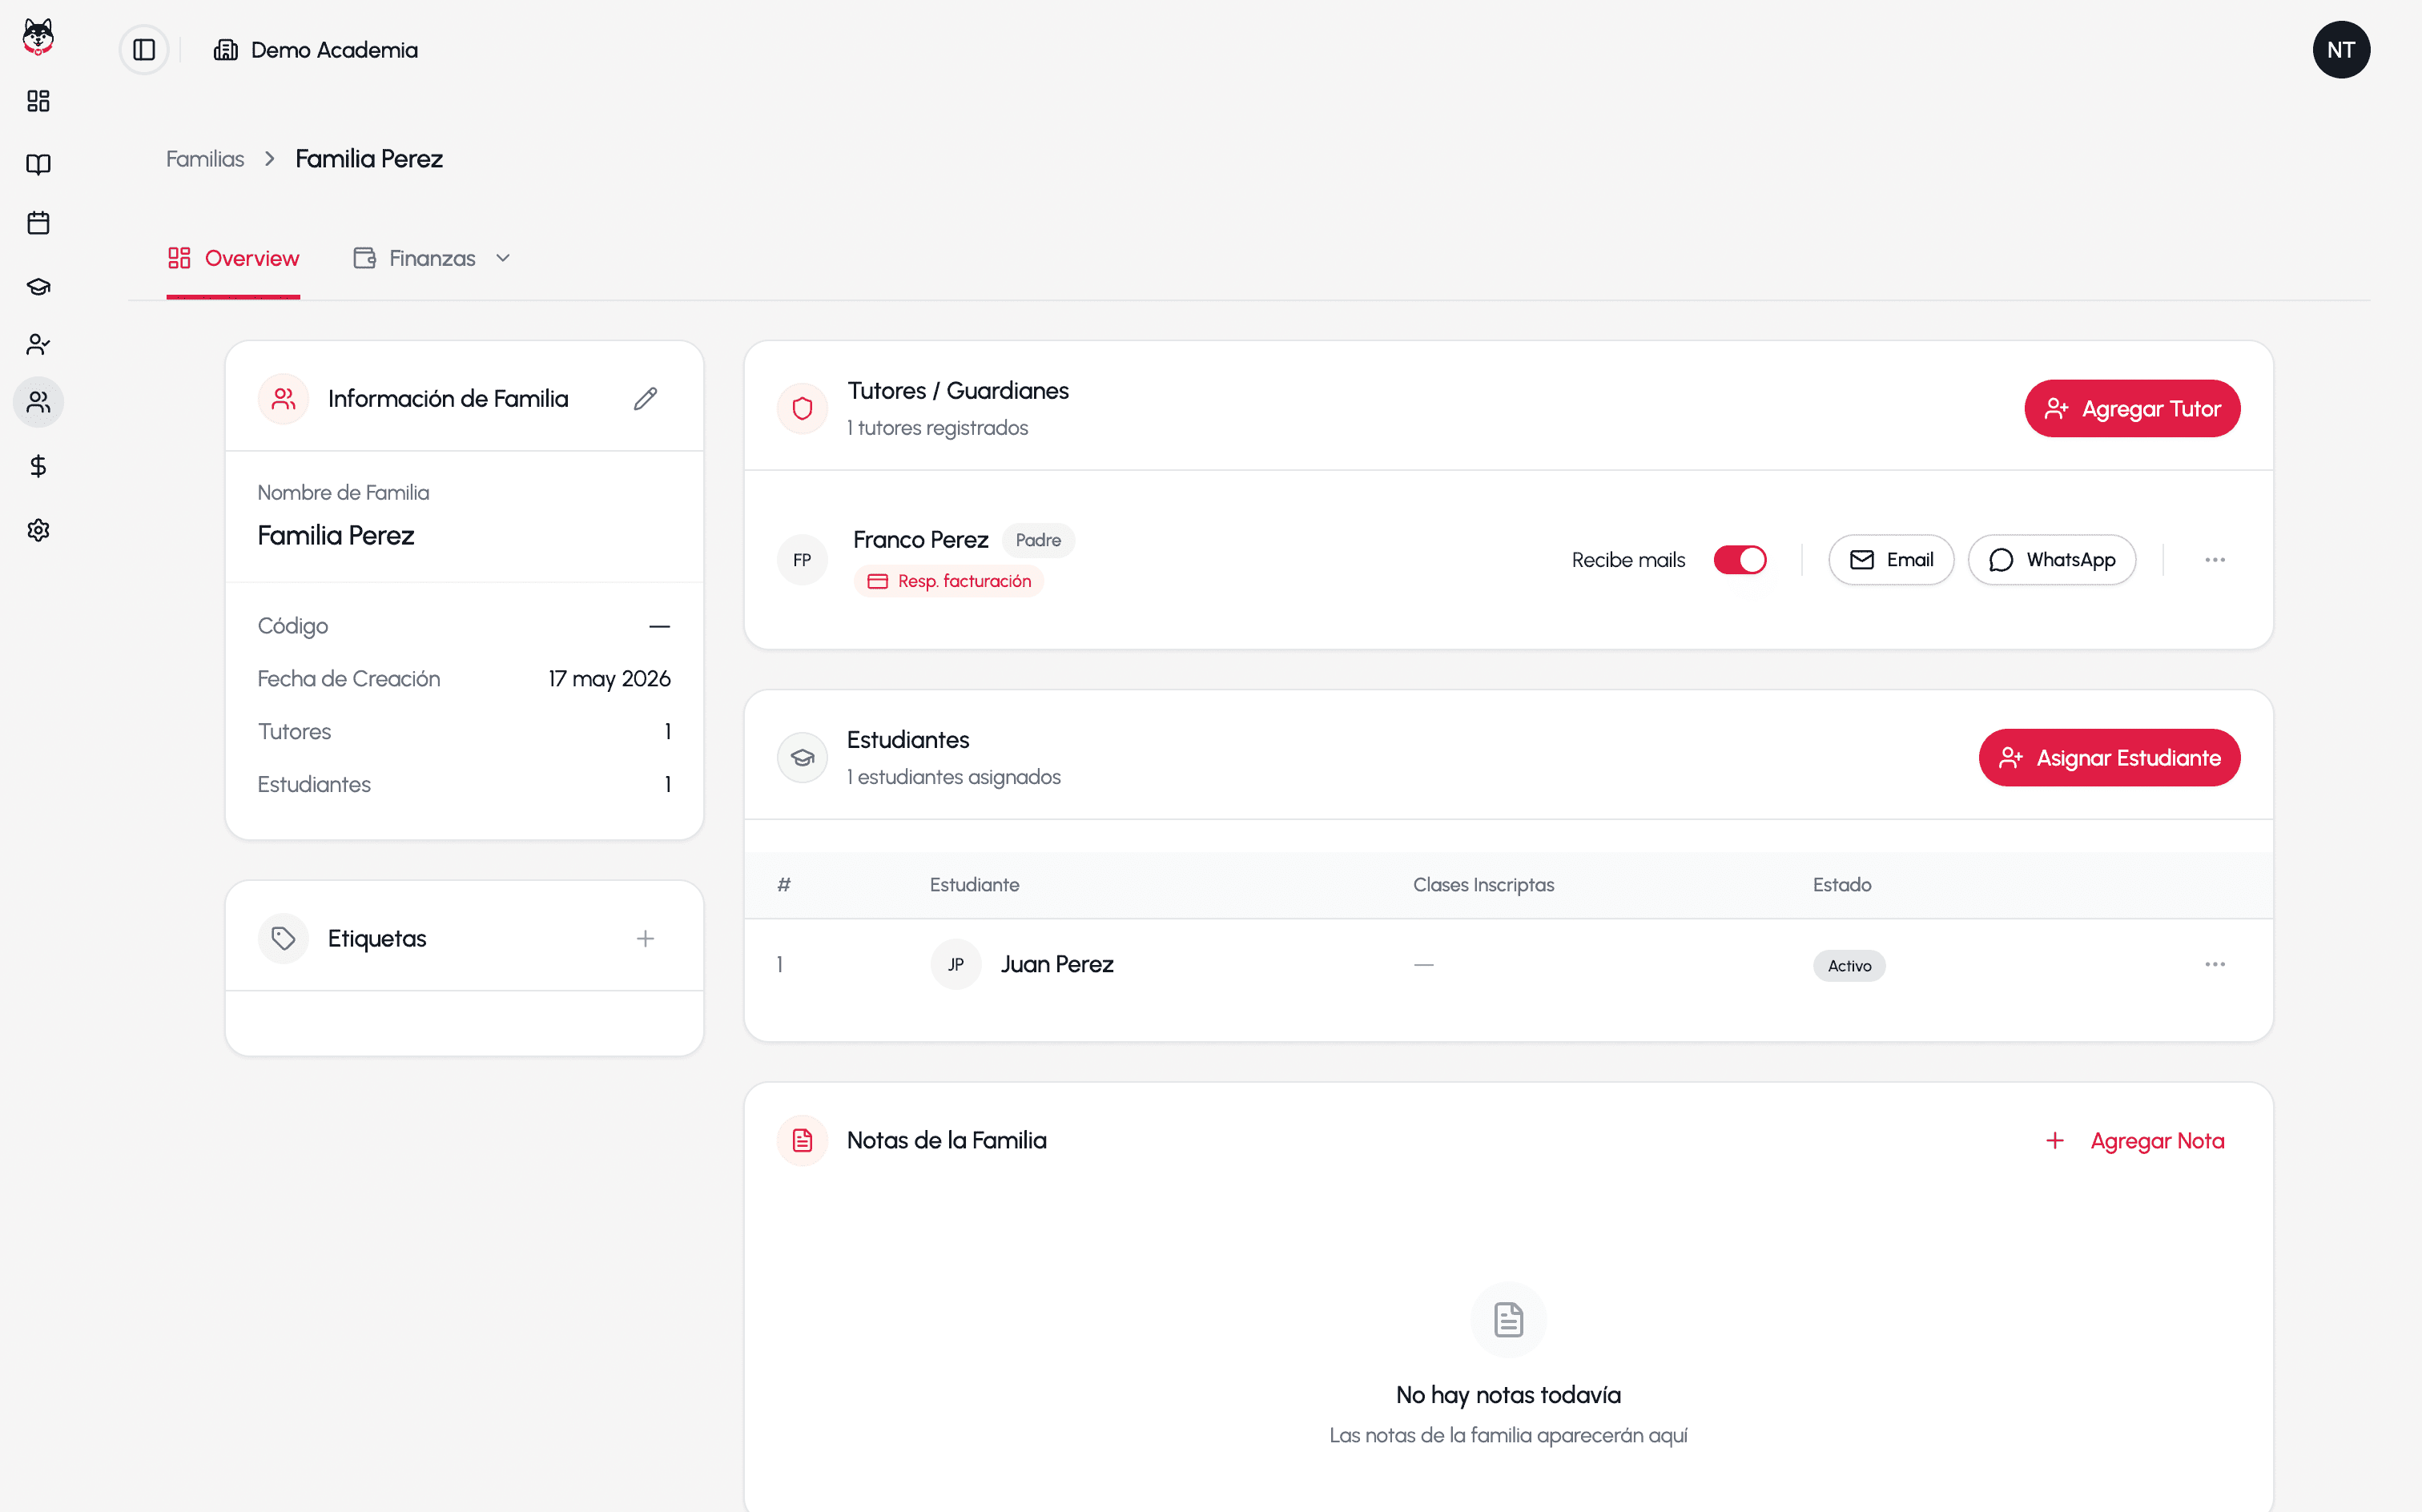
Task: Open the open-book icon in sidebar
Action: pos(38,164)
